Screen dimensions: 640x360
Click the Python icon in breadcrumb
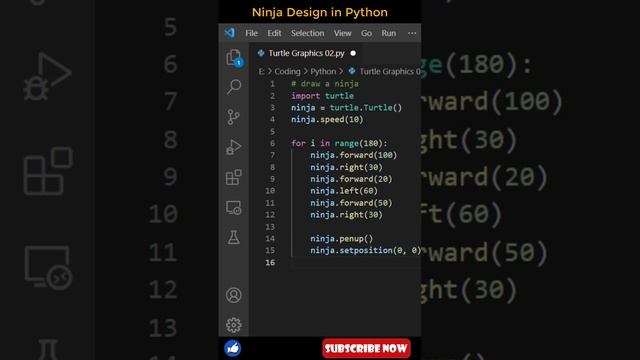[352, 71]
